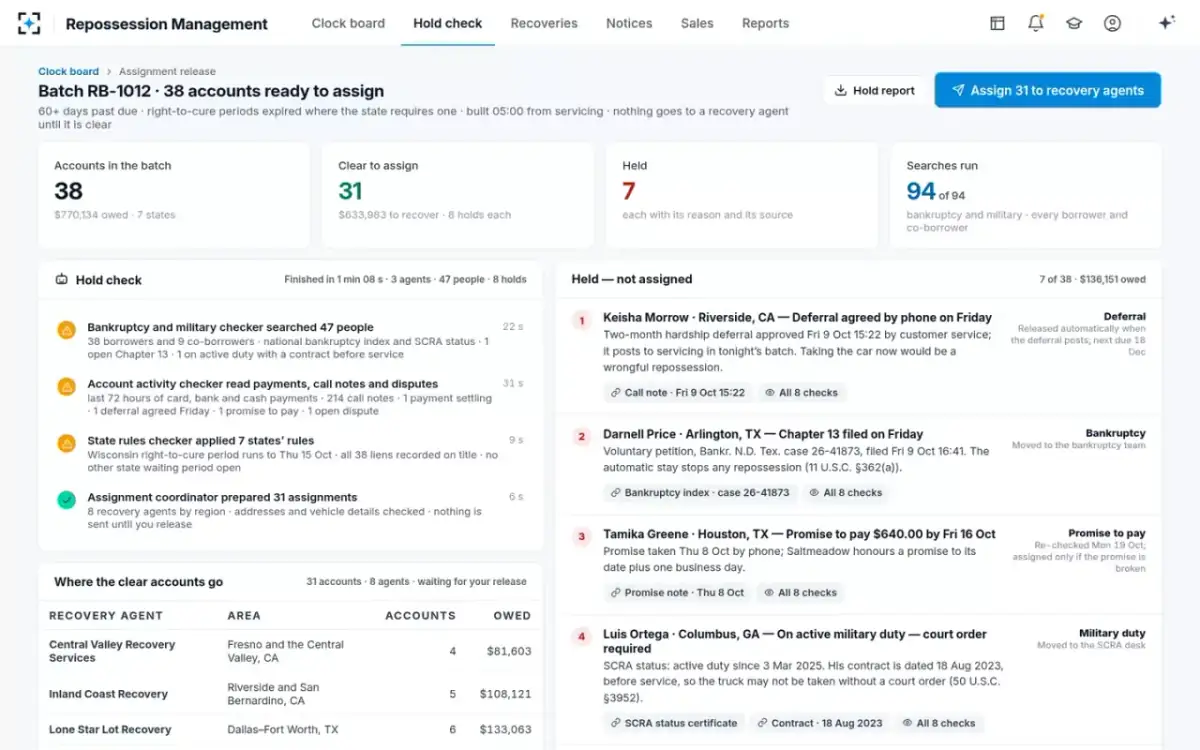
Task: Click green check icon beside Assignment coordinator
Action: point(66,499)
